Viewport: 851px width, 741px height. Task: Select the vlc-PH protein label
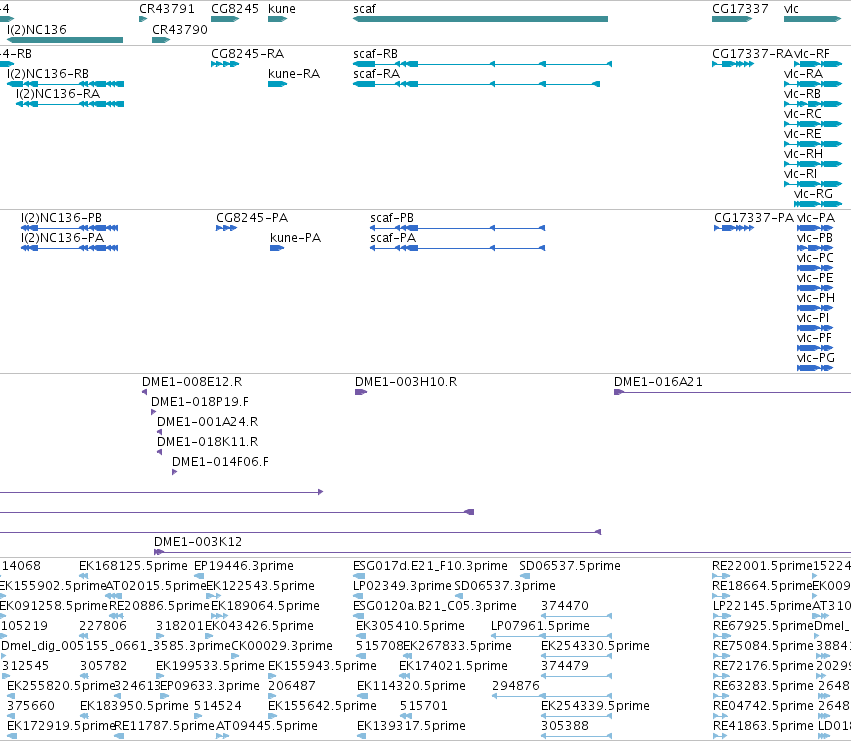[816, 298]
